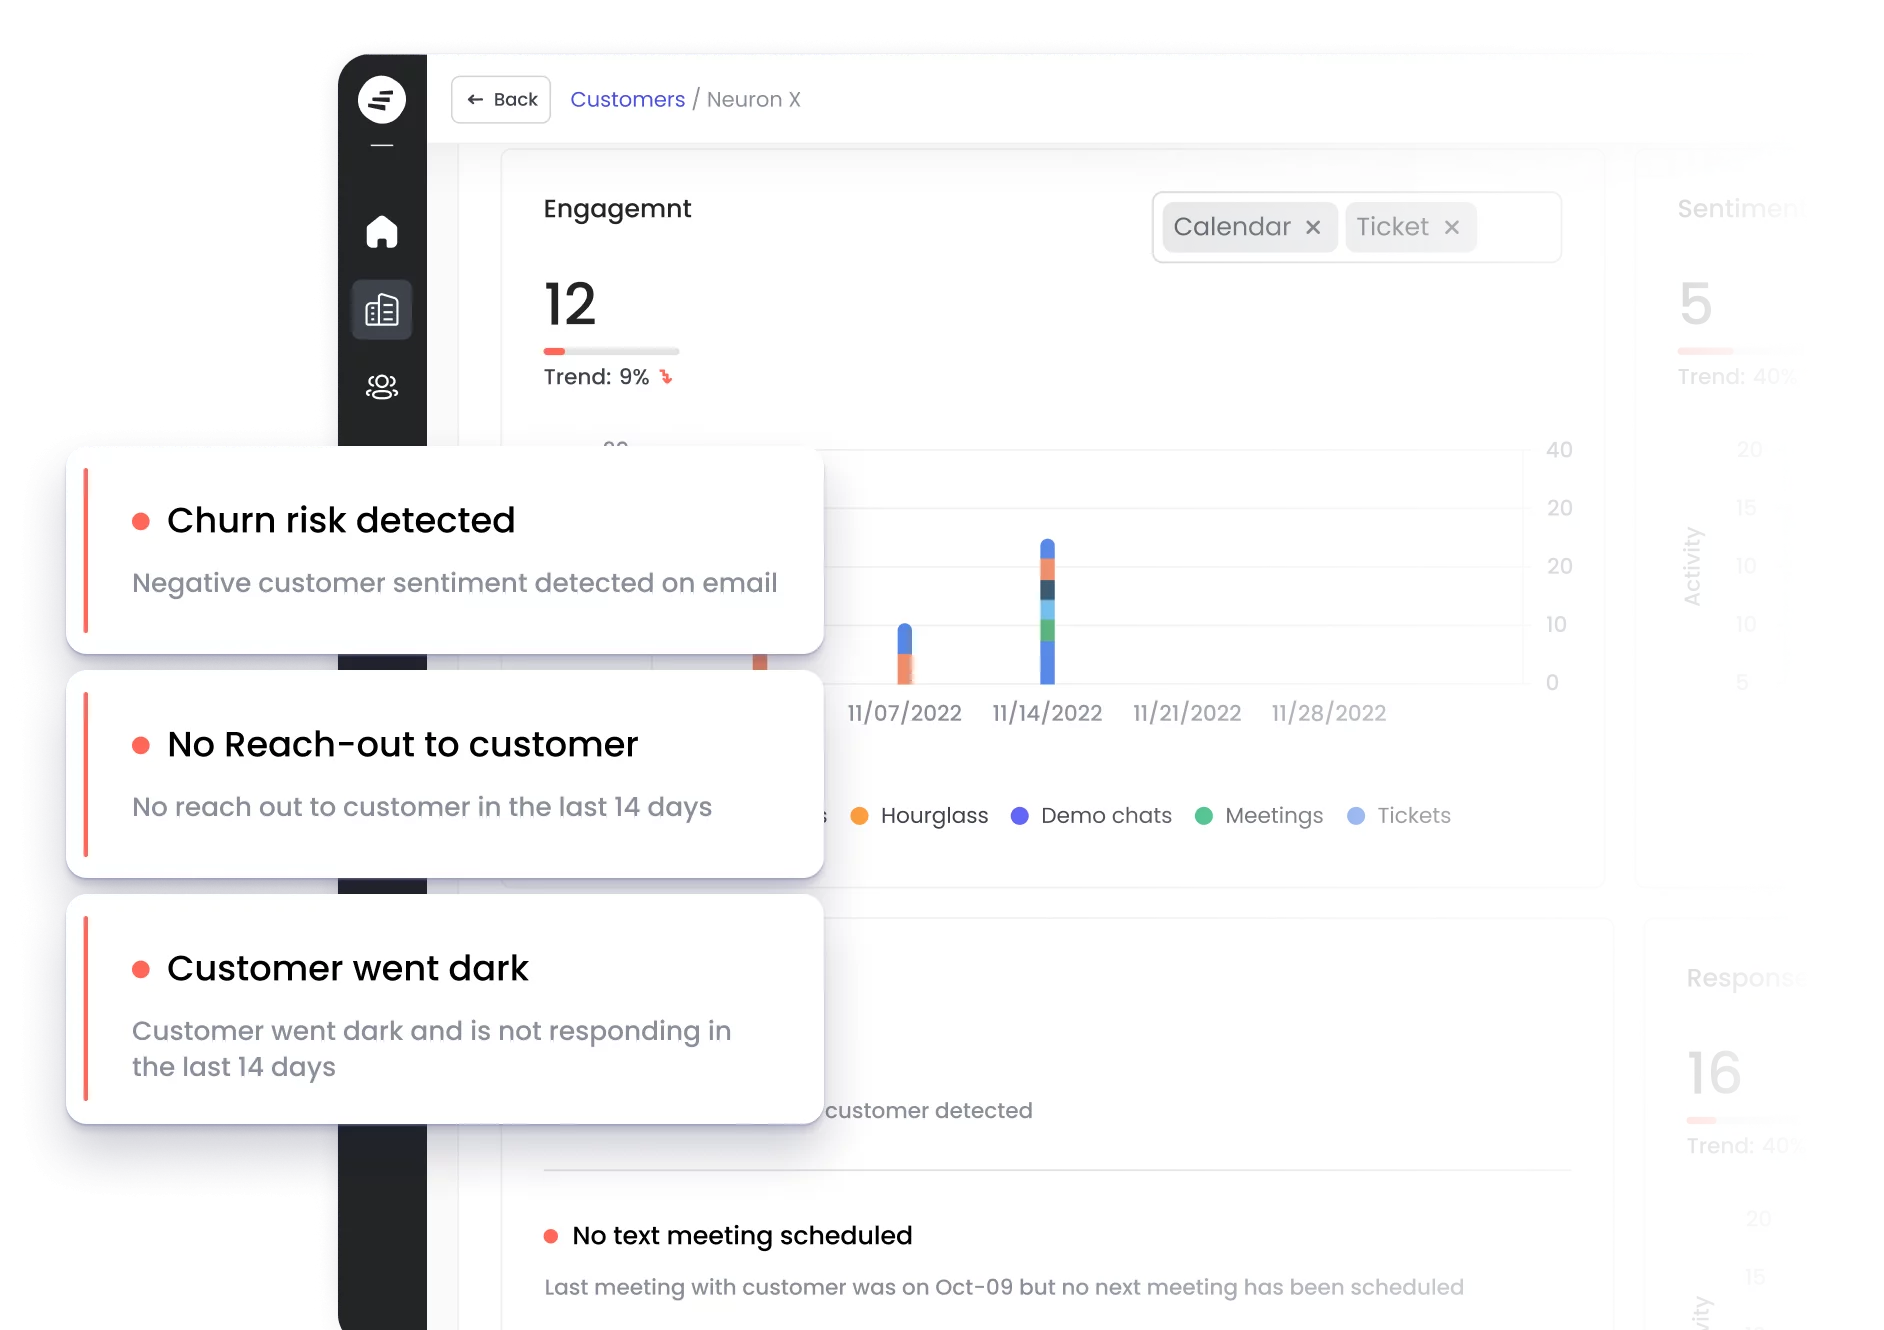Remove the Calendar filter tag
The width and height of the screenshot is (1884, 1330).
coord(1313,228)
